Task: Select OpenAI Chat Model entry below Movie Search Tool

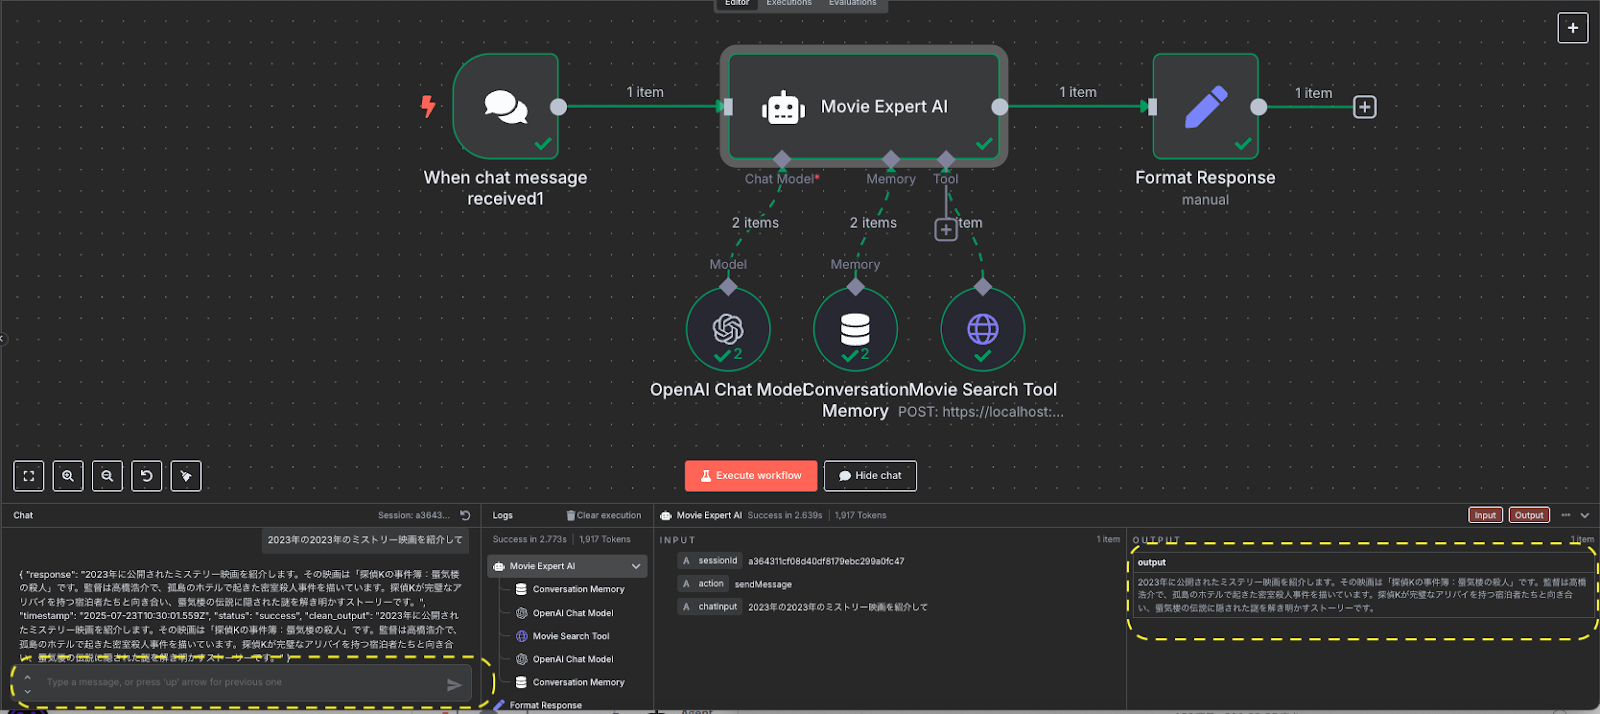Action: tap(573, 659)
